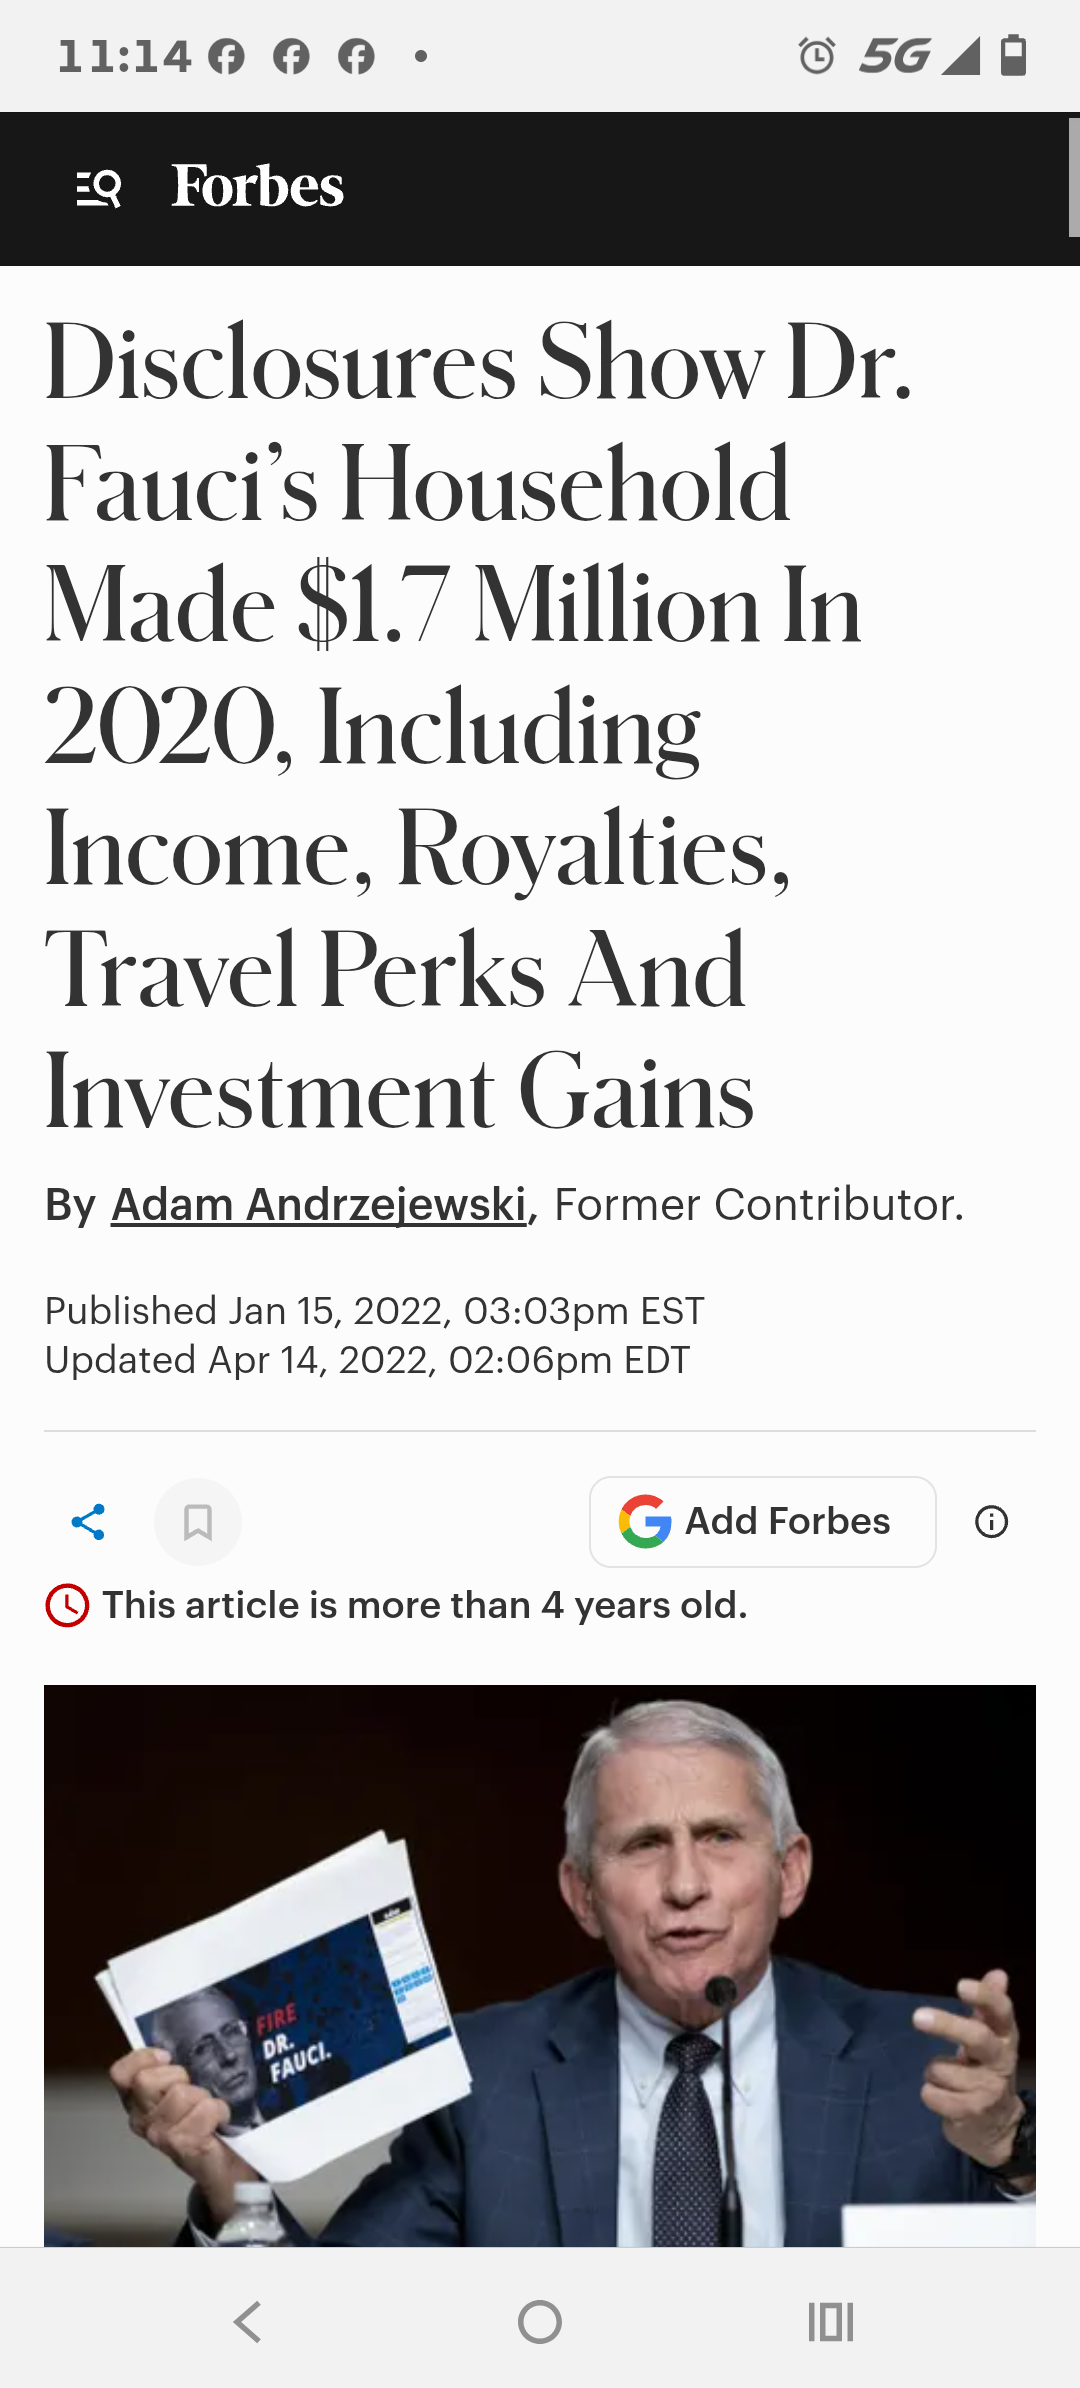Share this article via share icon
The image size is (1080, 2388).
88,1522
